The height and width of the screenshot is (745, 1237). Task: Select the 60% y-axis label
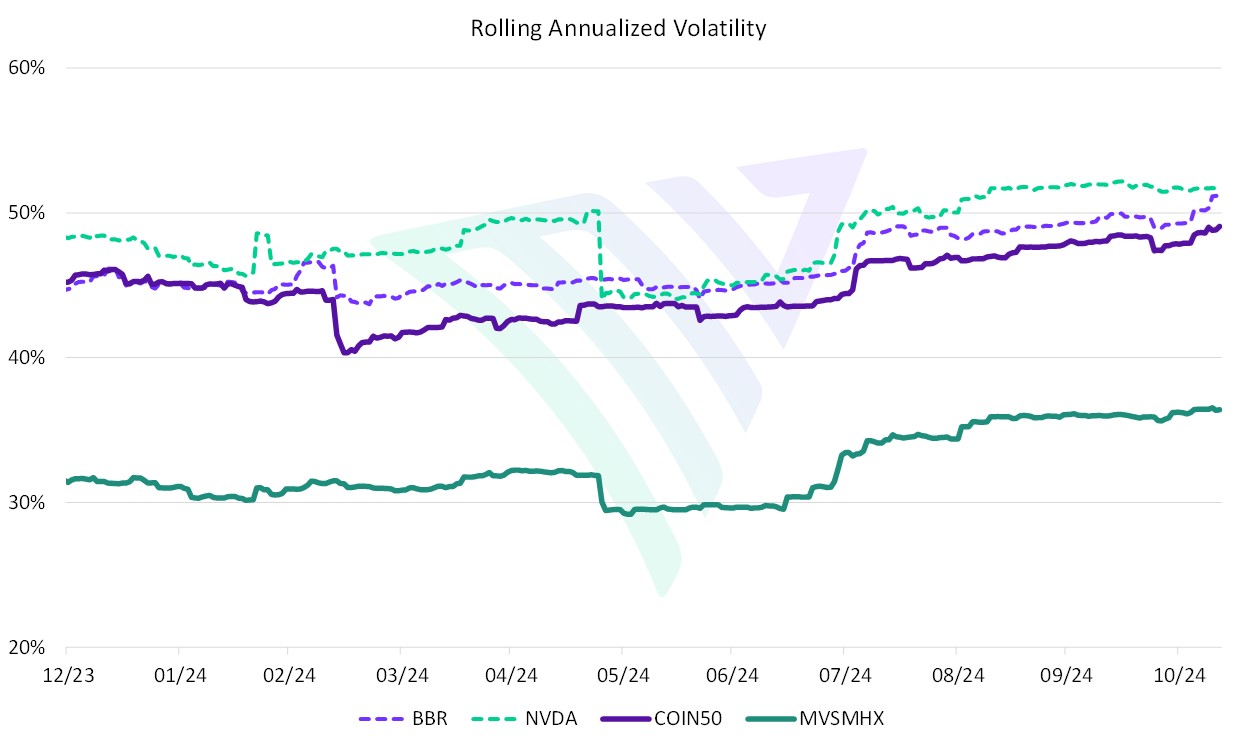coord(27,68)
